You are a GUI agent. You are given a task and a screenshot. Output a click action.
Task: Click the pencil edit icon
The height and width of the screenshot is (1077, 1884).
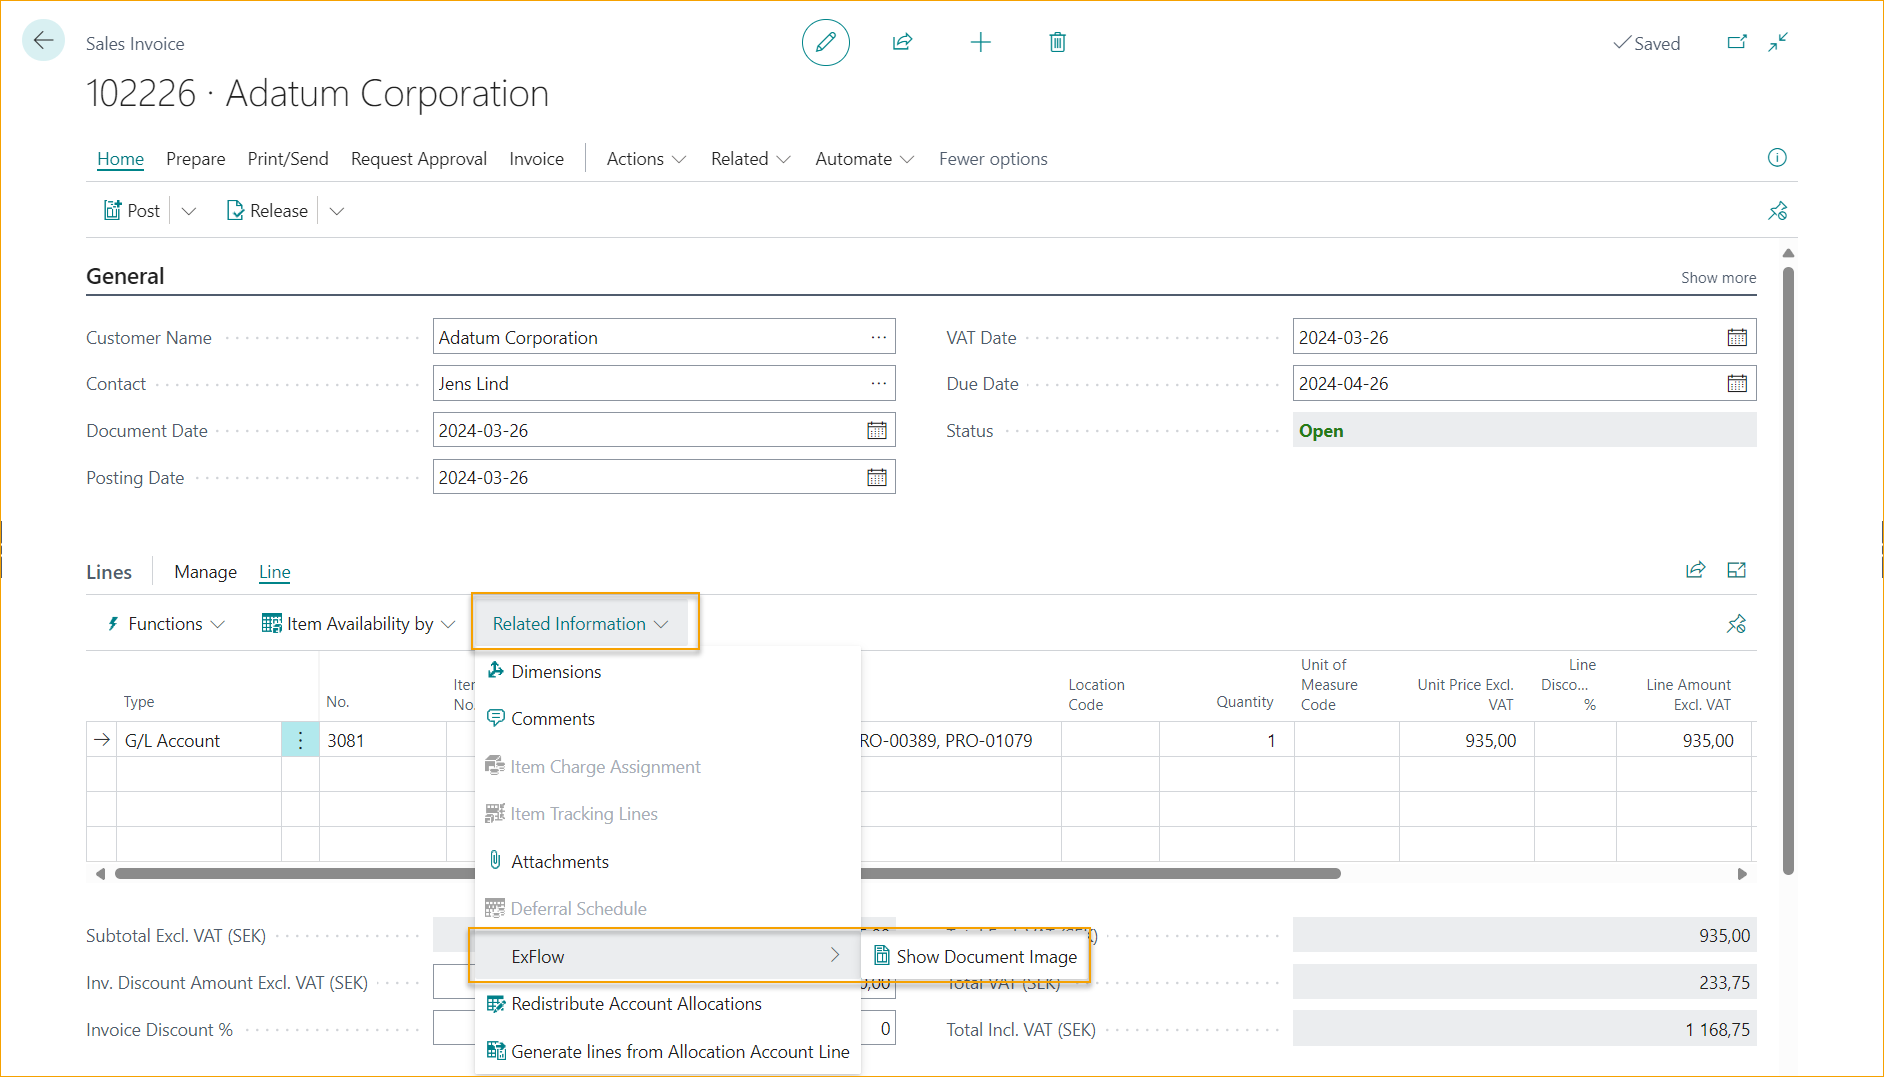tap(825, 42)
